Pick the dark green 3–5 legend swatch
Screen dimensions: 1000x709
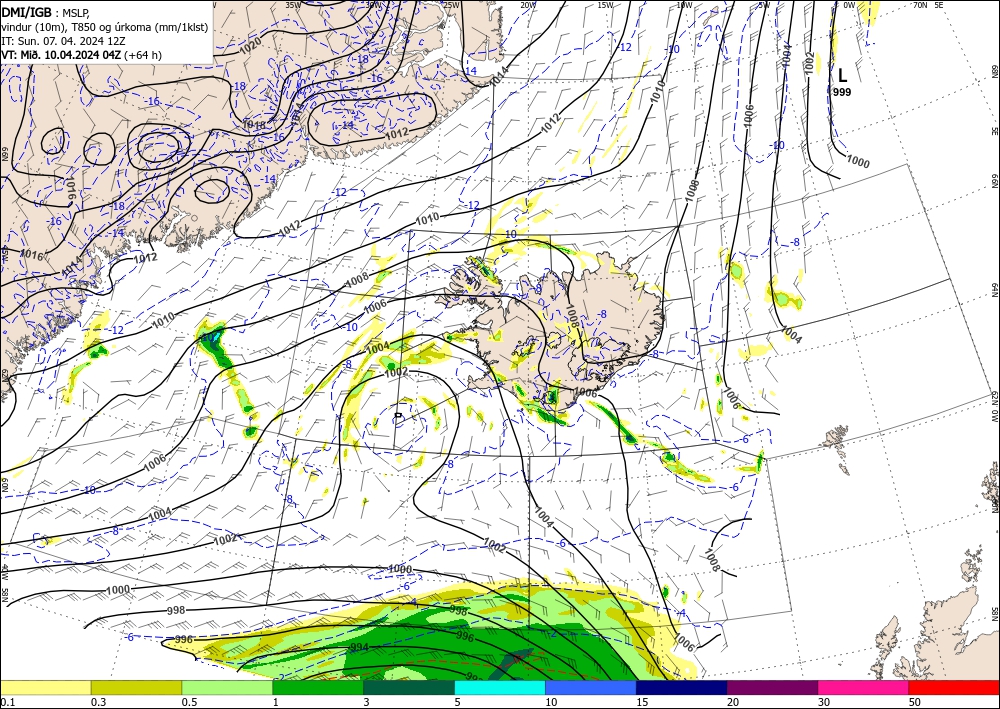coord(409,687)
